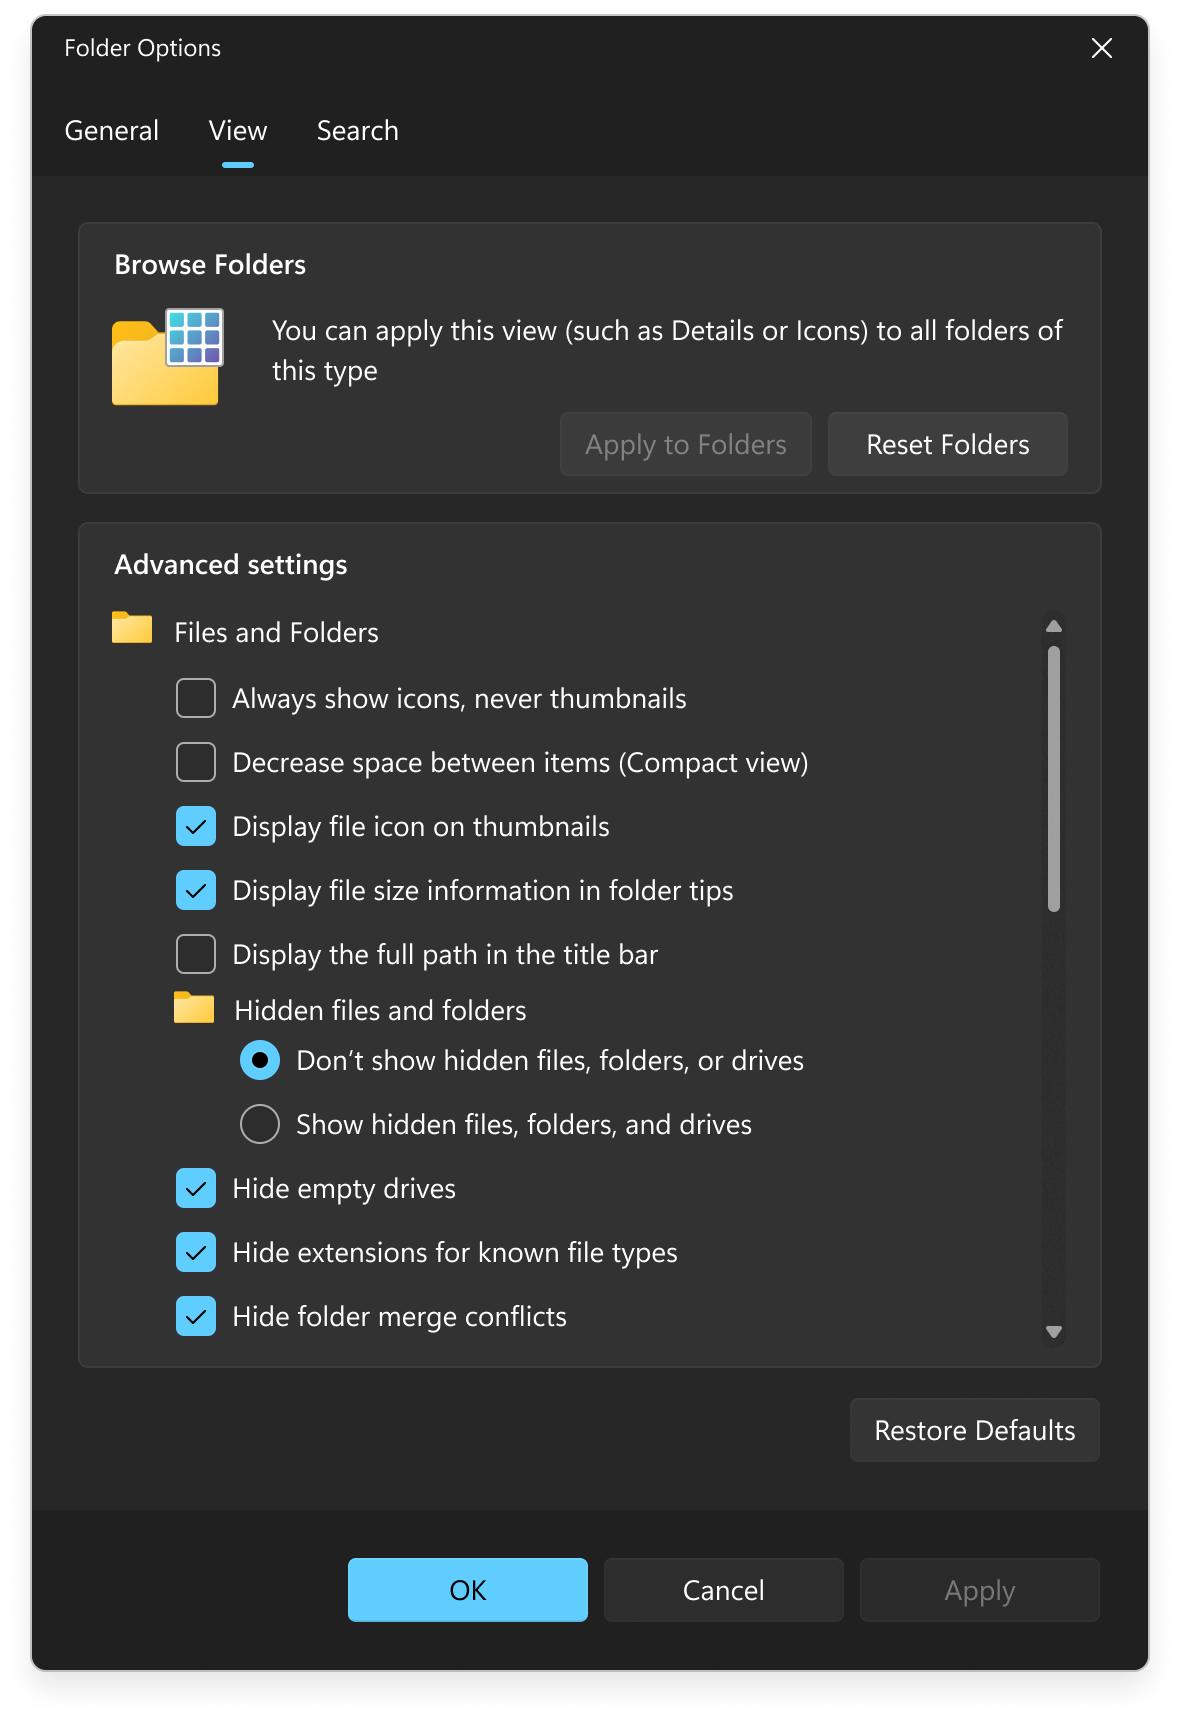This screenshot has height=1718, width=1180.
Task: Click the Files and Folders folder icon
Action: 132,628
